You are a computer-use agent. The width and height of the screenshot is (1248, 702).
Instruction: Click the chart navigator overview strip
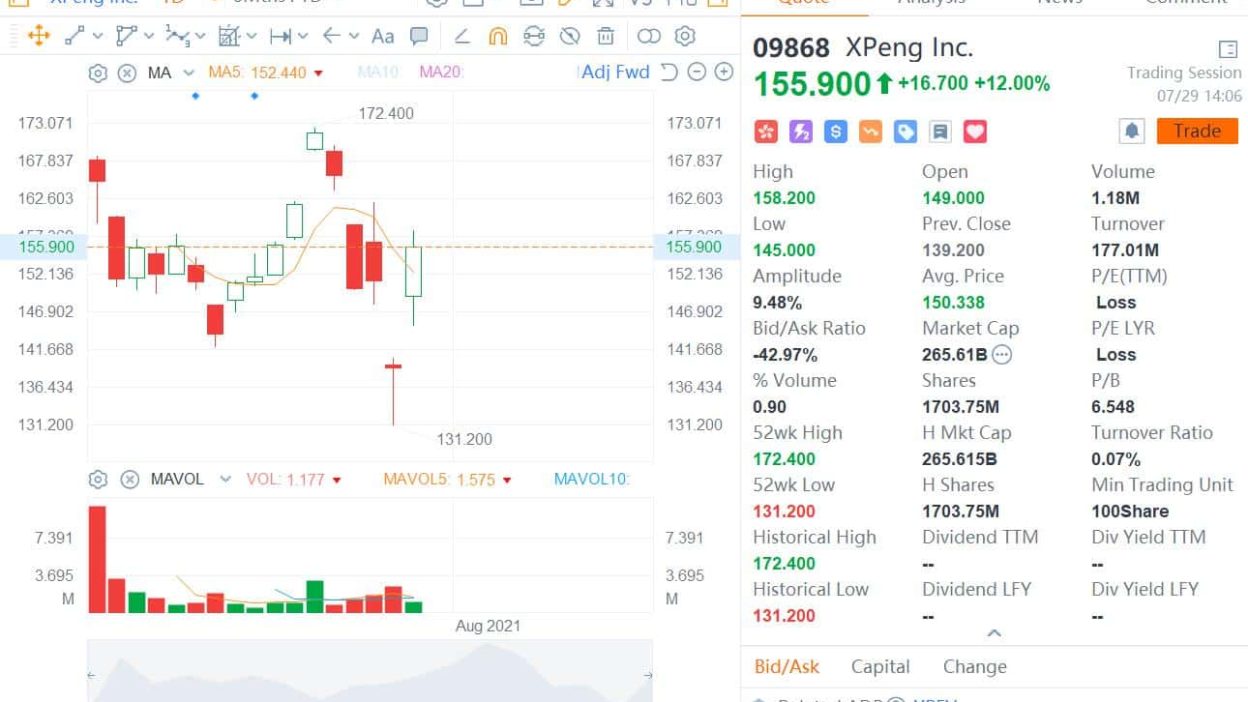370,671
